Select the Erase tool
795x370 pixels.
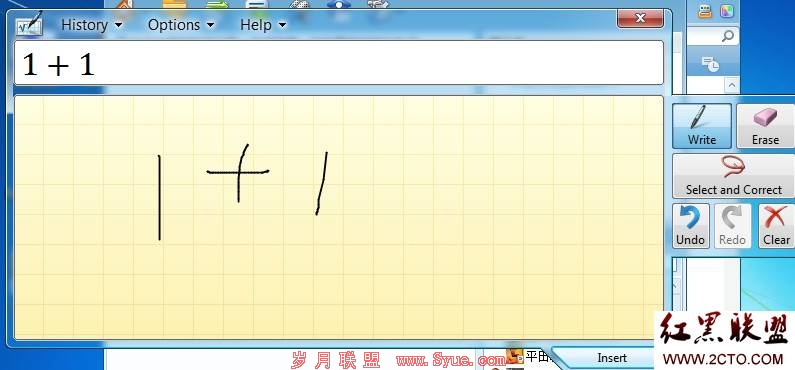click(x=765, y=126)
